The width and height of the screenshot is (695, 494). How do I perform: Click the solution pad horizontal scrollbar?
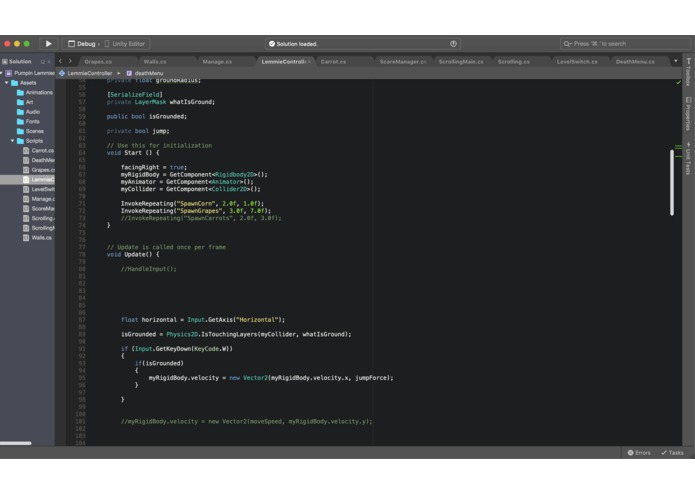(16, 443)
